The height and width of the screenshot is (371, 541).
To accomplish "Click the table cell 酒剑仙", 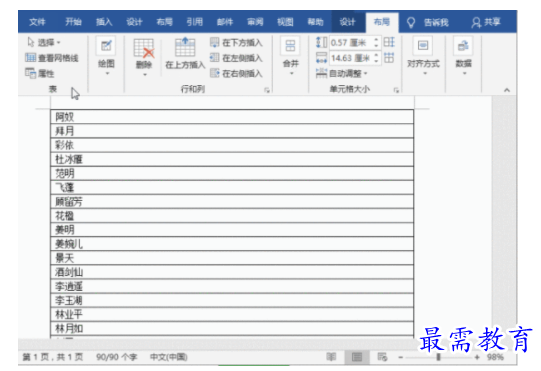I will pos(232,272).
